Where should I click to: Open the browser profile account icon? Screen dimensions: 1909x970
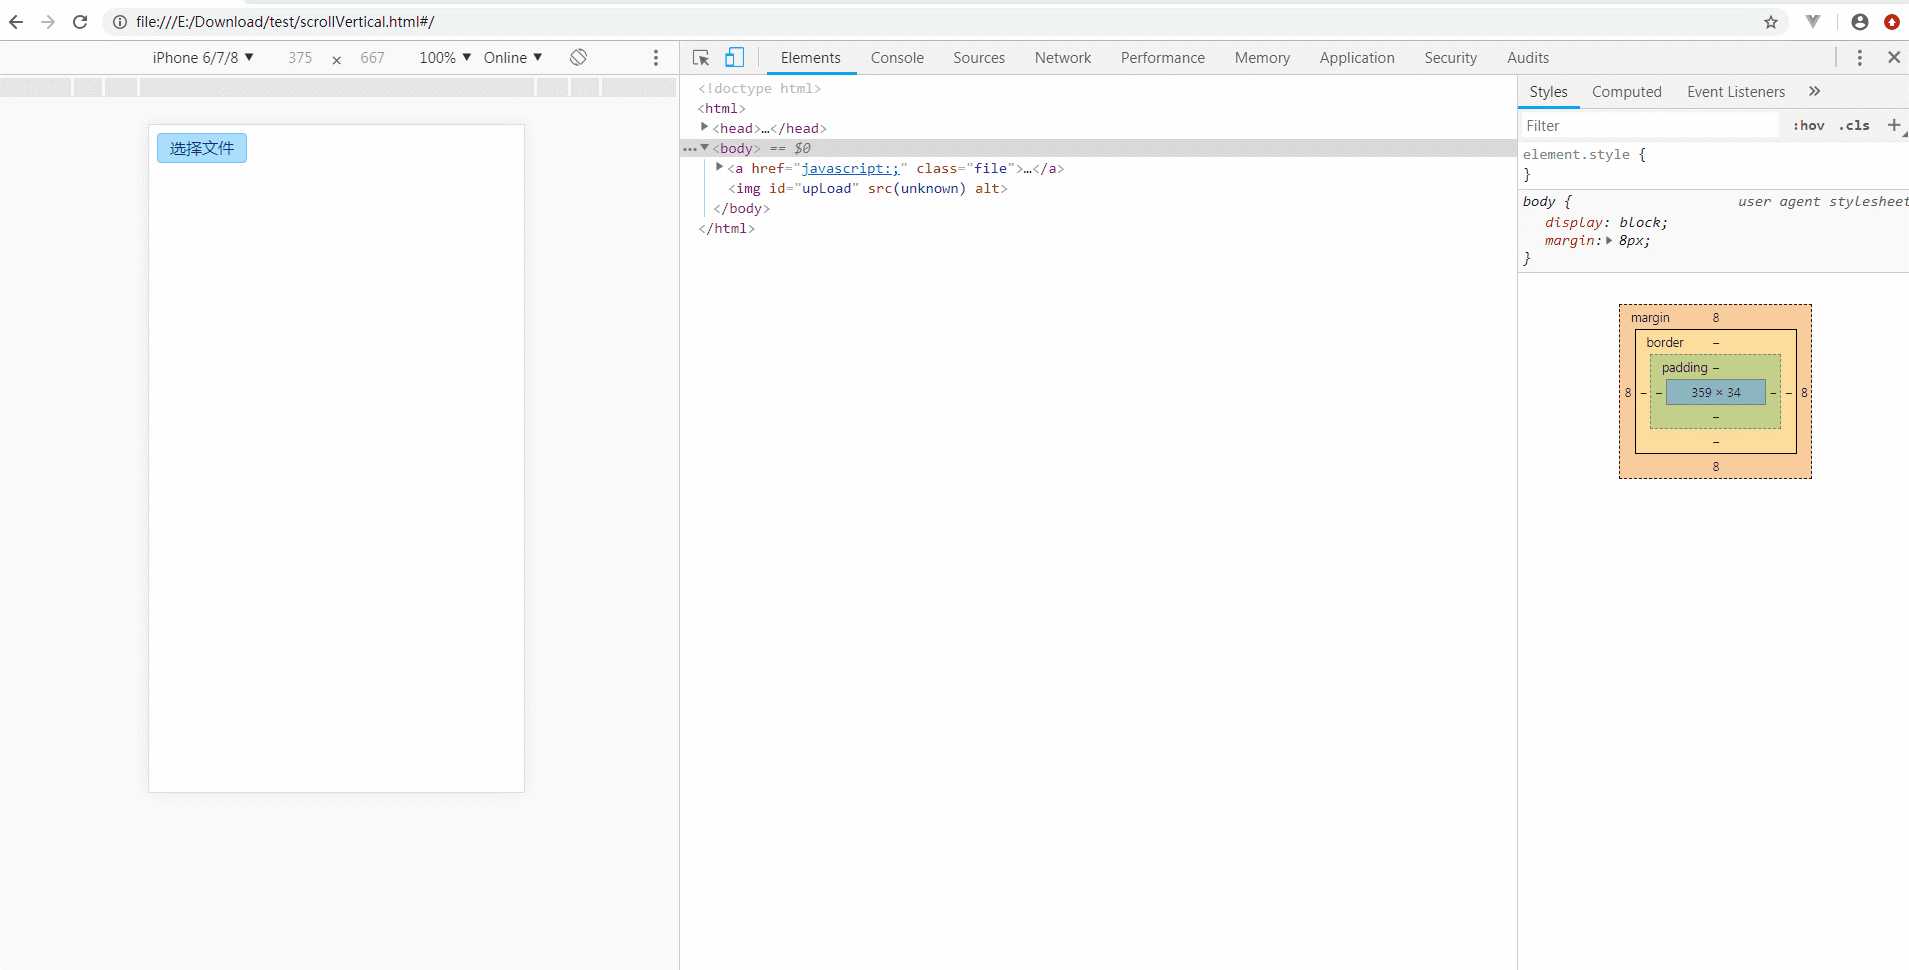1860,22
